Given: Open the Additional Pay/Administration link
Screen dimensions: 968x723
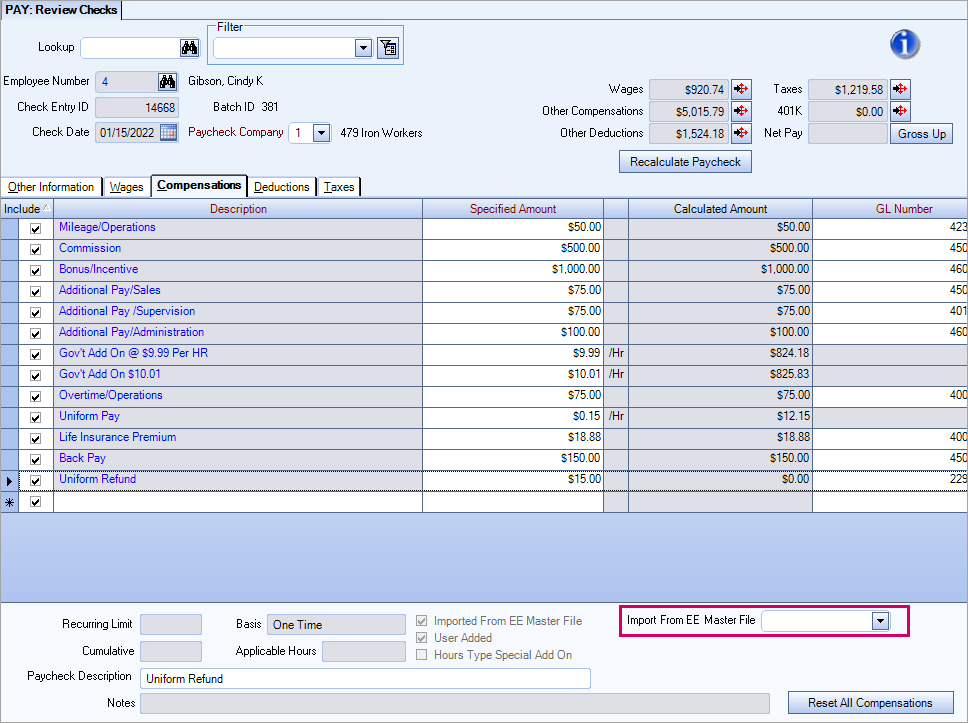Looking at the screenshot, I should tap(131, 332).
